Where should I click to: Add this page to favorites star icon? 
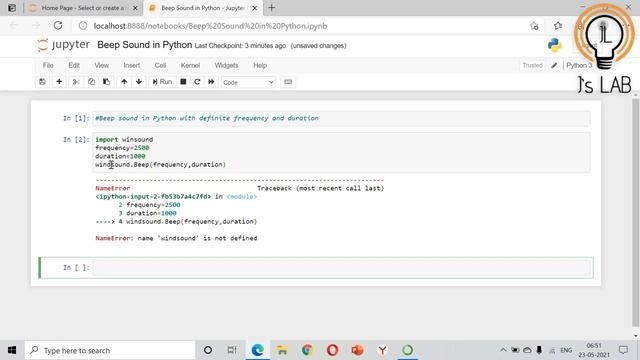pos(534,26)
